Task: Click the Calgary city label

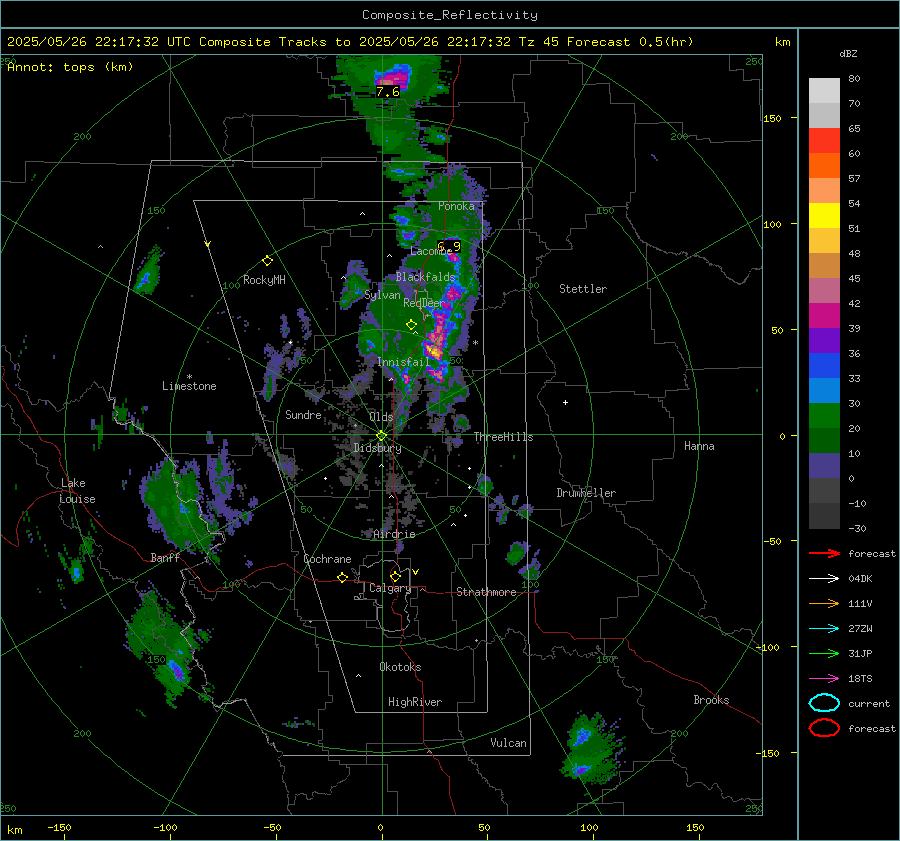Action: [390, 588]
